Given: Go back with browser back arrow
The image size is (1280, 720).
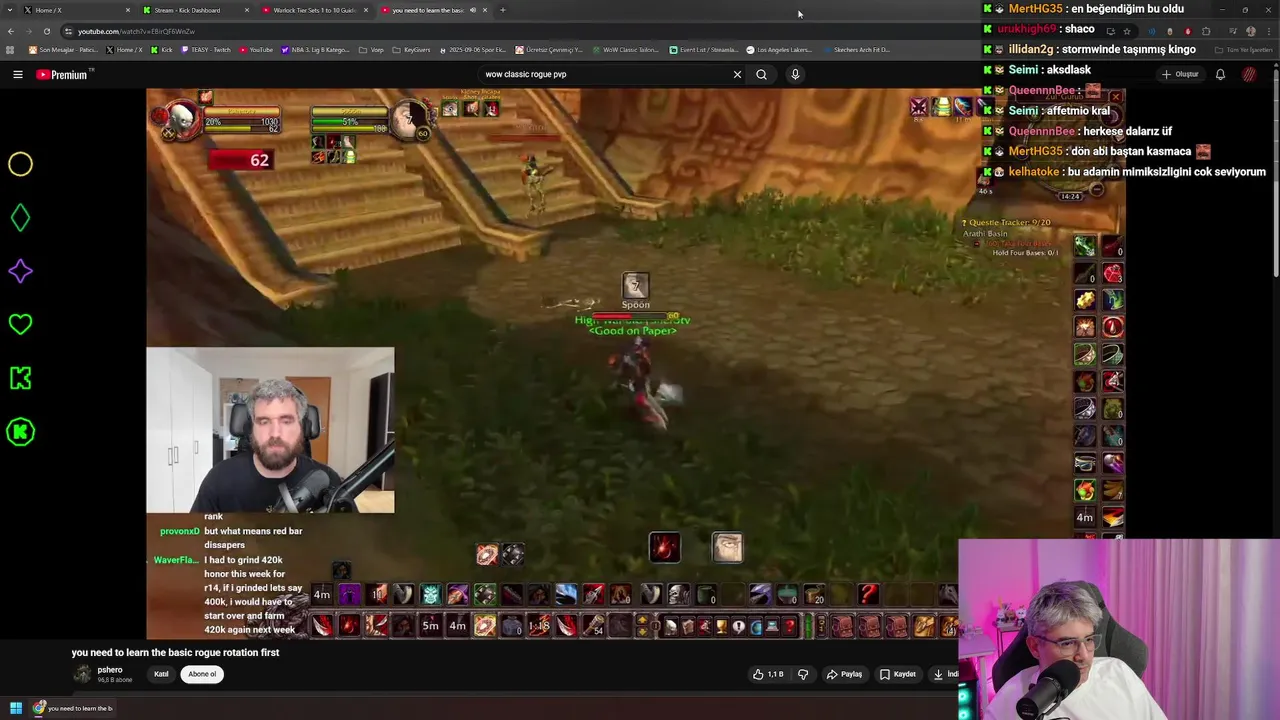Looking at the screenshot, I should 11,31.
